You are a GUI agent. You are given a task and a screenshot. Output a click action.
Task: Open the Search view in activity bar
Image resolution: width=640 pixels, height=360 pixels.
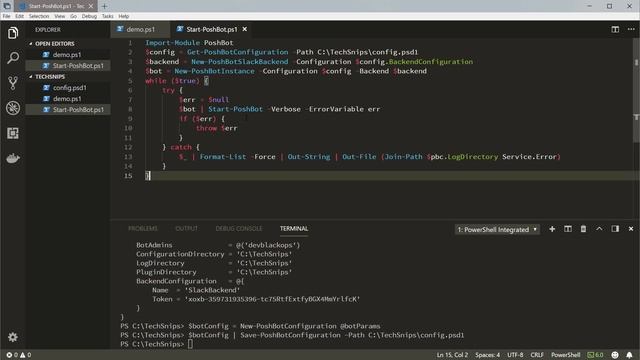(13, 58)
